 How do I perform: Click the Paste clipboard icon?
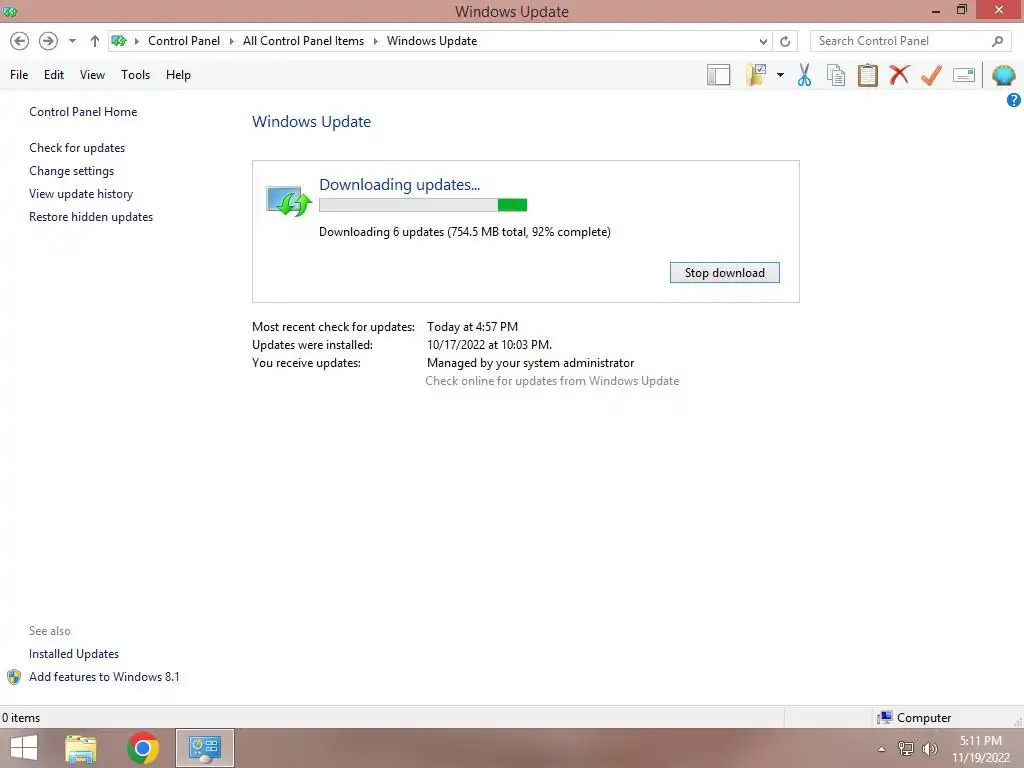[x=867, y=75]
